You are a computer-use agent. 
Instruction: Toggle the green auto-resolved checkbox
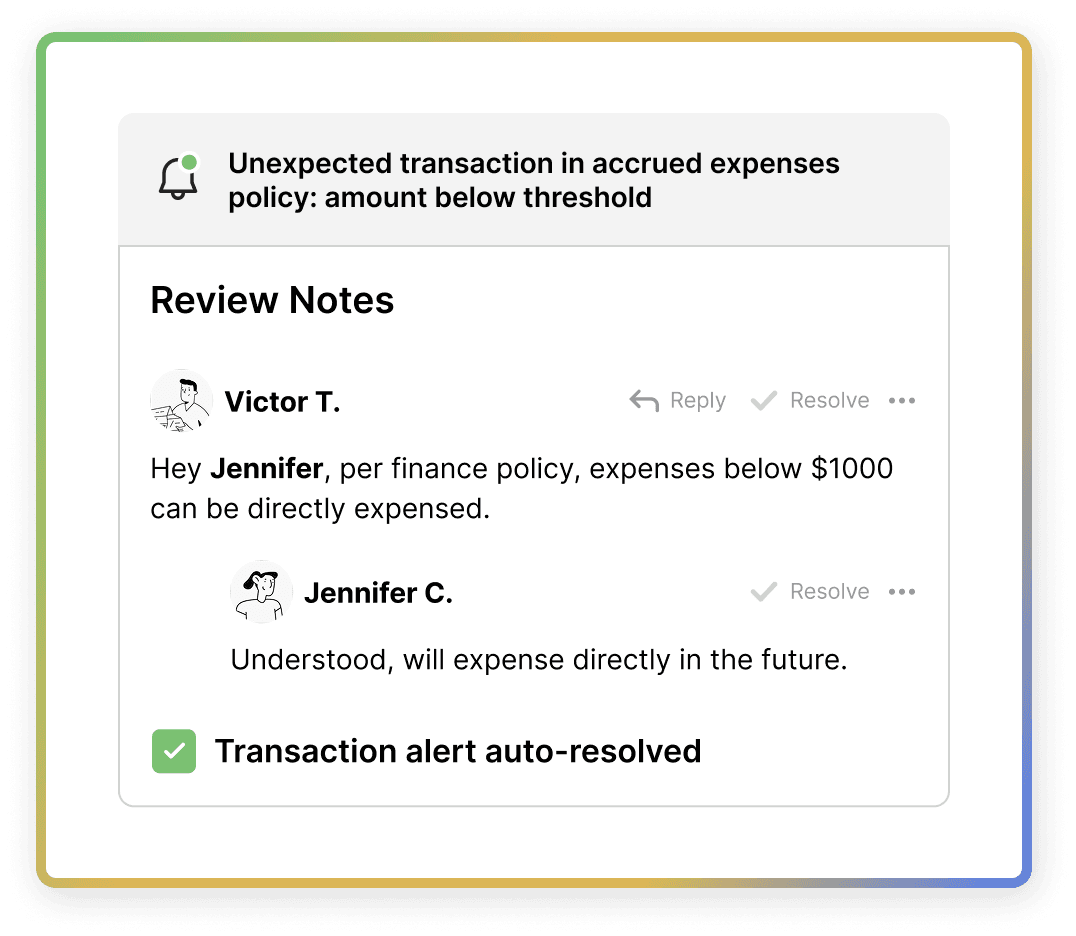coord(174,751)
